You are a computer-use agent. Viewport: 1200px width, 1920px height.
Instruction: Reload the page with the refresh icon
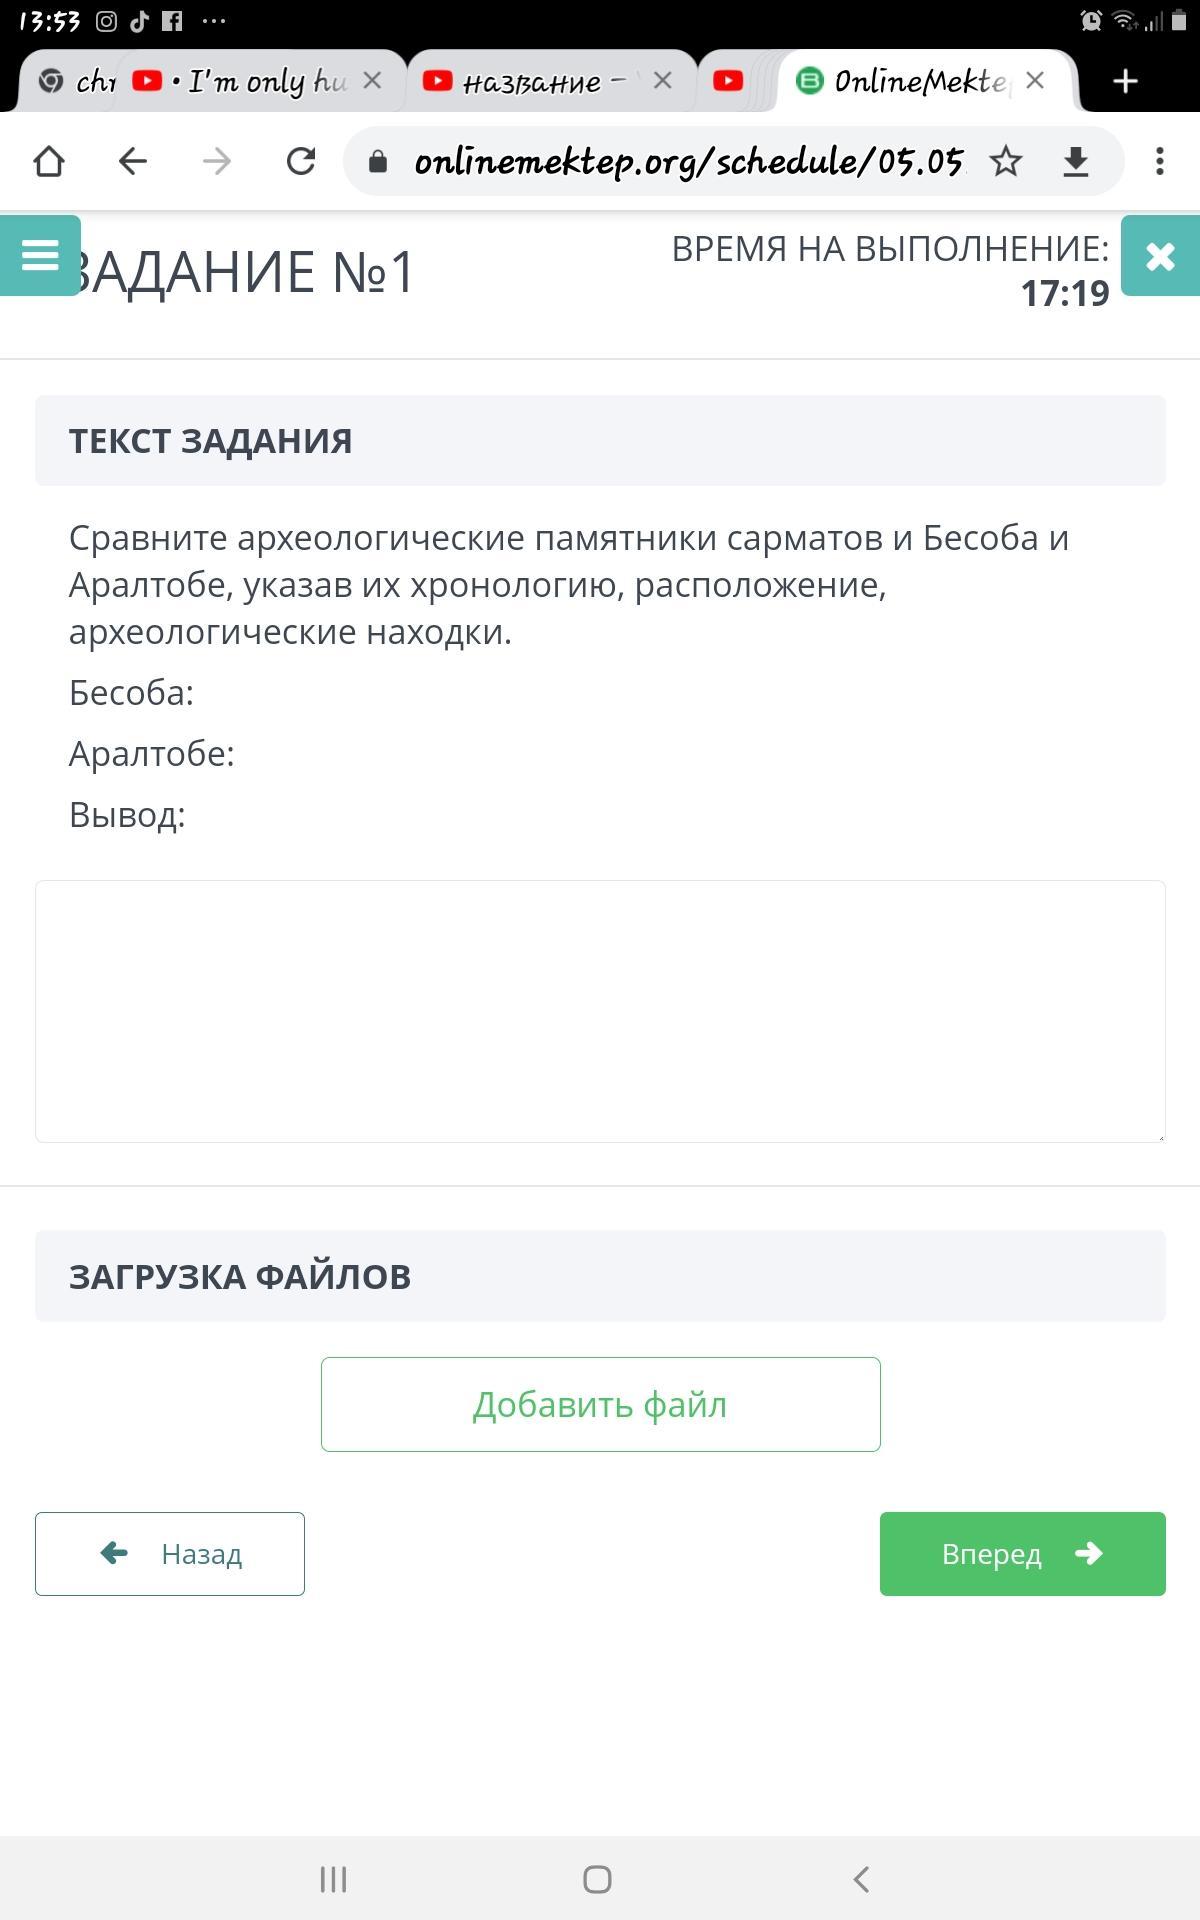click(x=301, y=161)
